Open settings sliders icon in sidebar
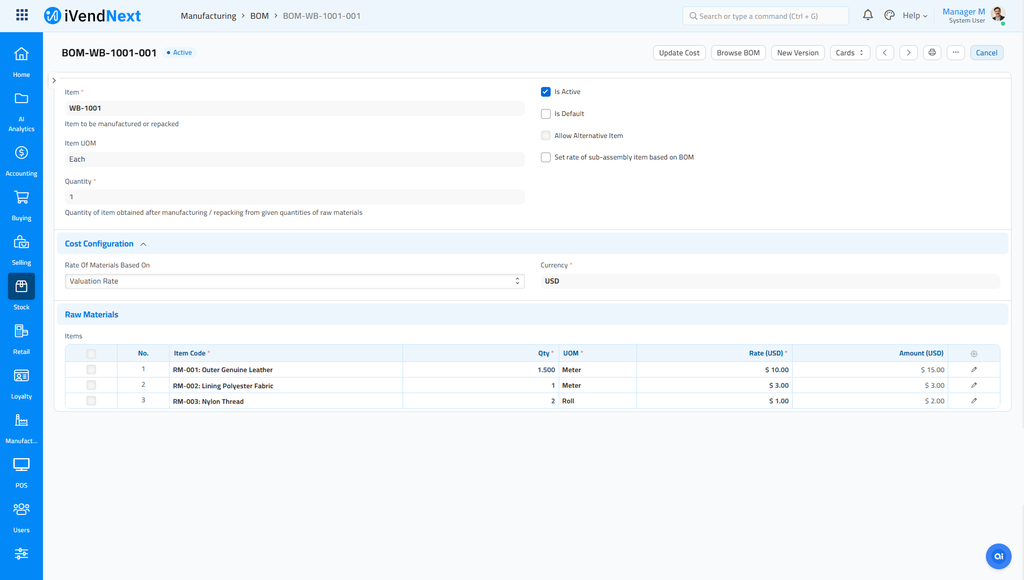1024x580 pixels. (x=22, y=554)
